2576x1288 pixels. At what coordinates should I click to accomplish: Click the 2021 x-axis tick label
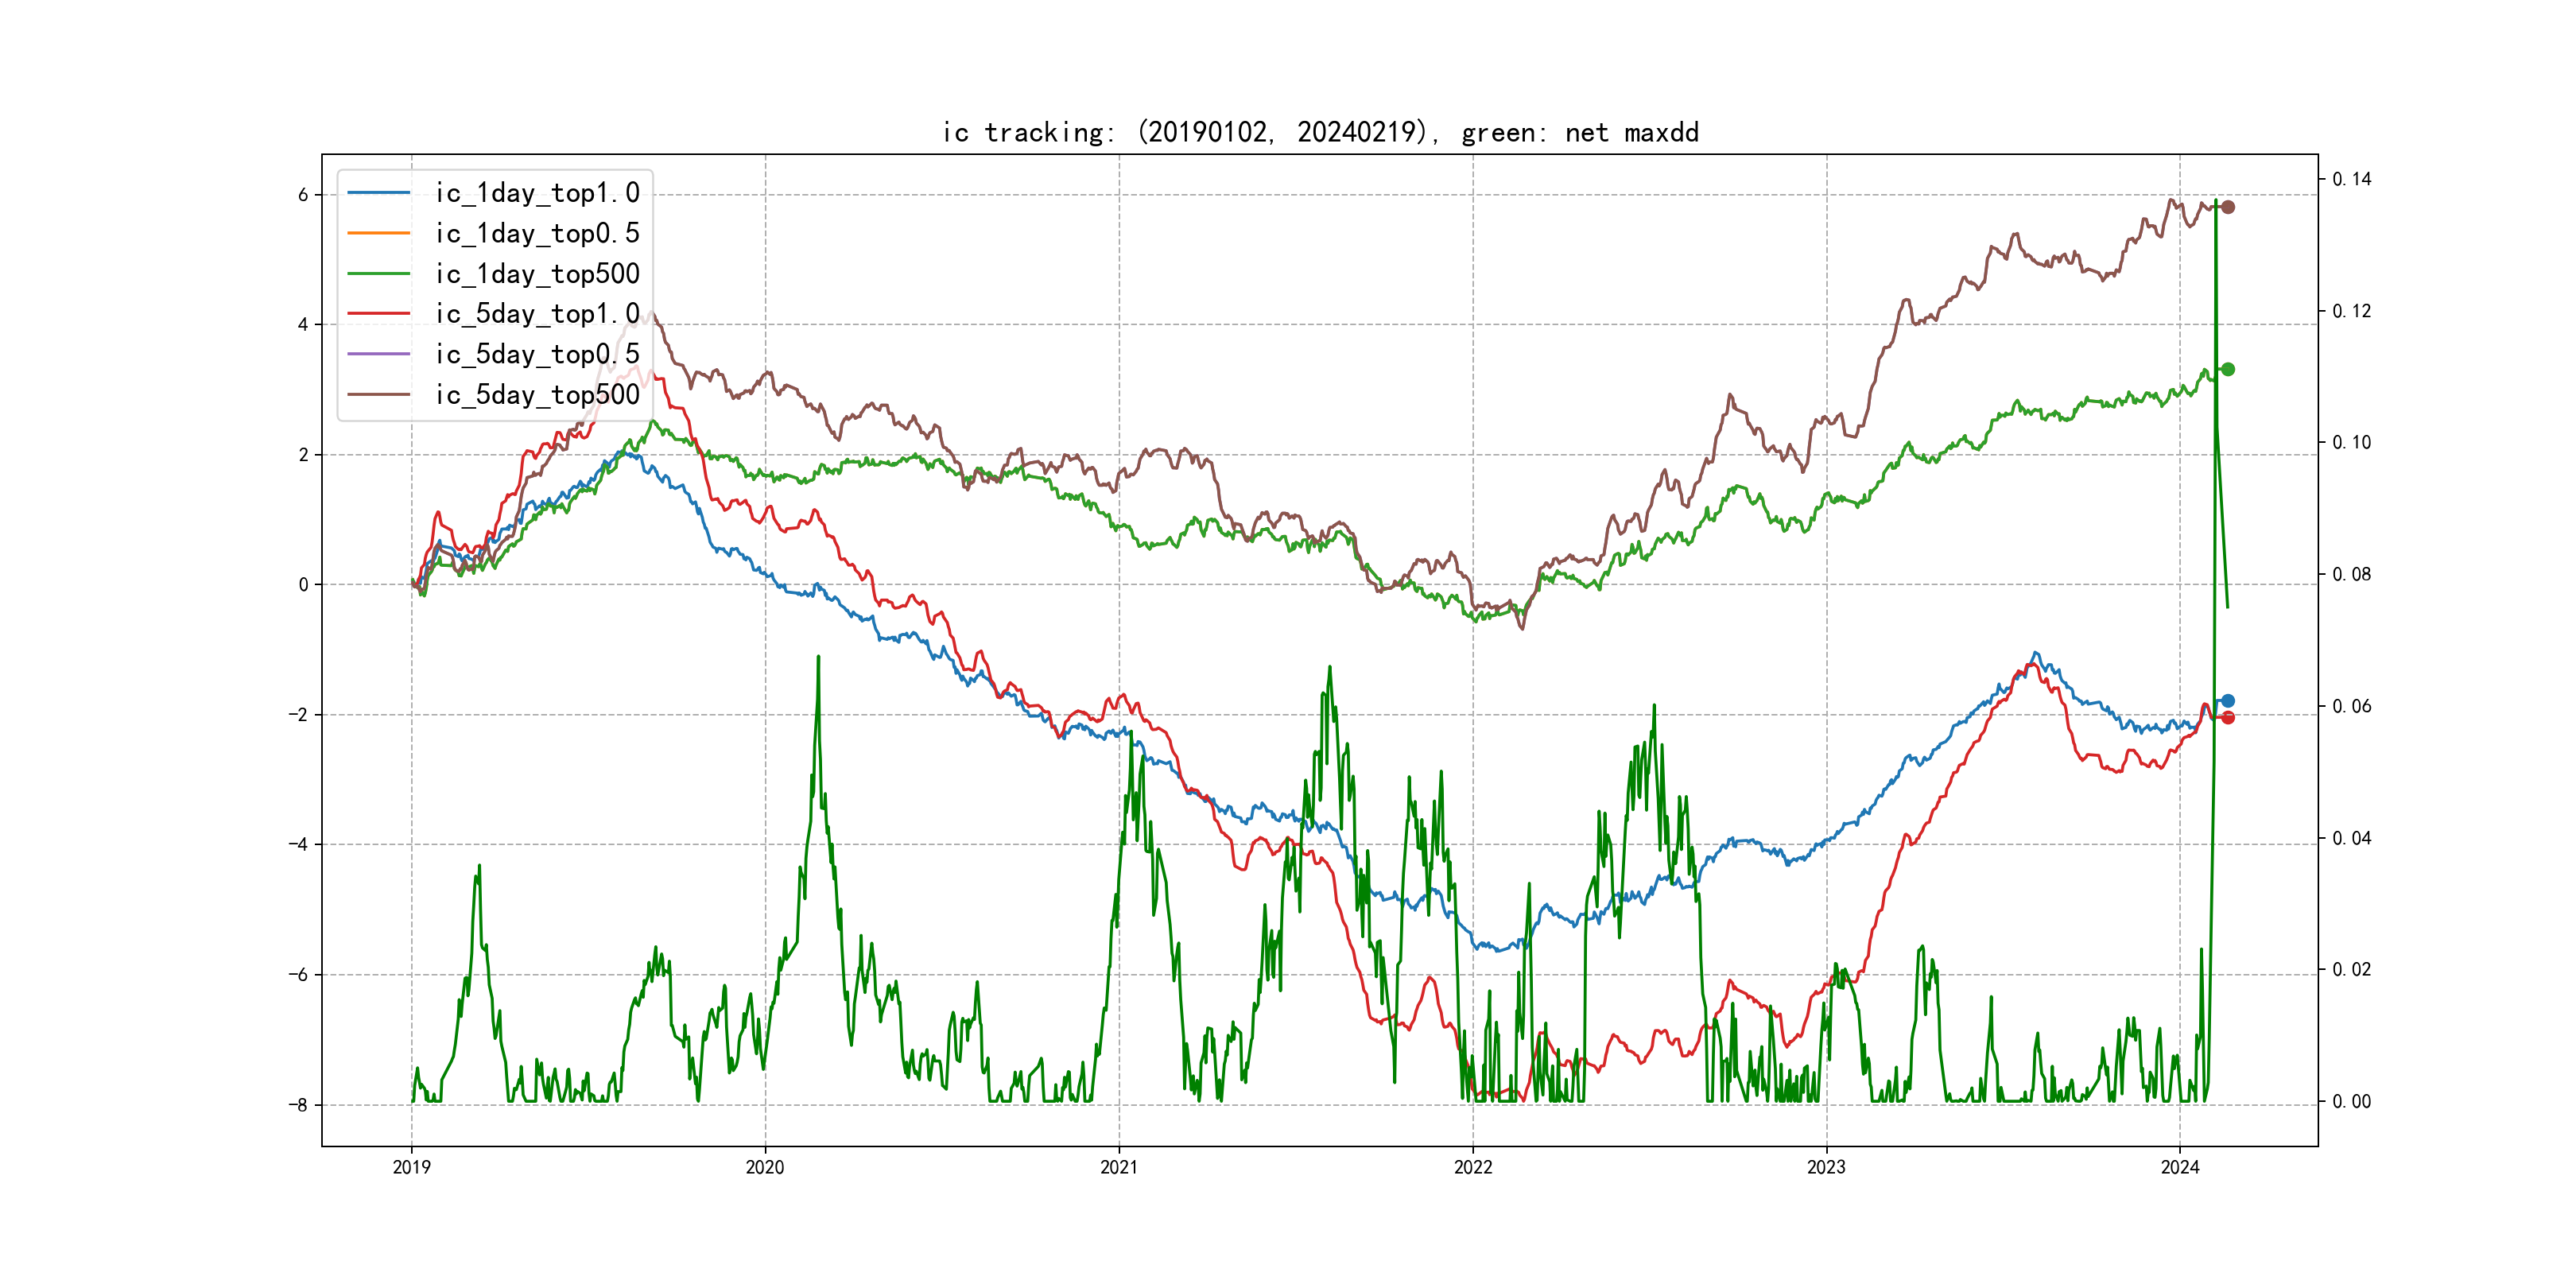pos(1118,1167)
